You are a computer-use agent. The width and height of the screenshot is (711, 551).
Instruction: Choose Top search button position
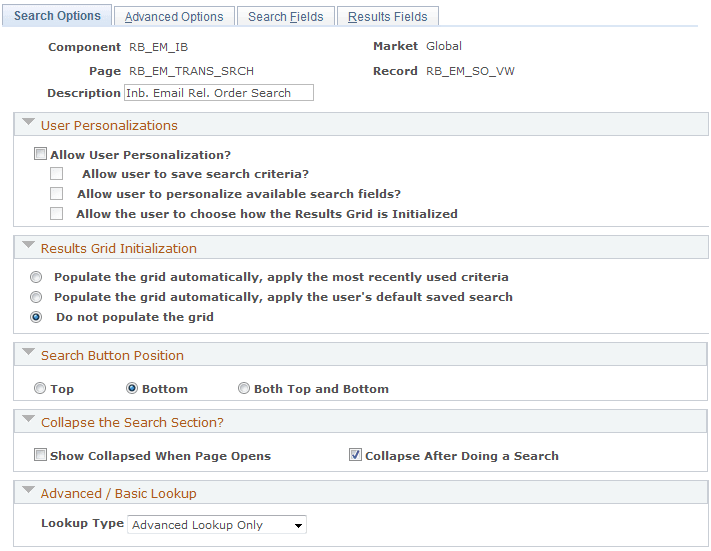point(40,388)
